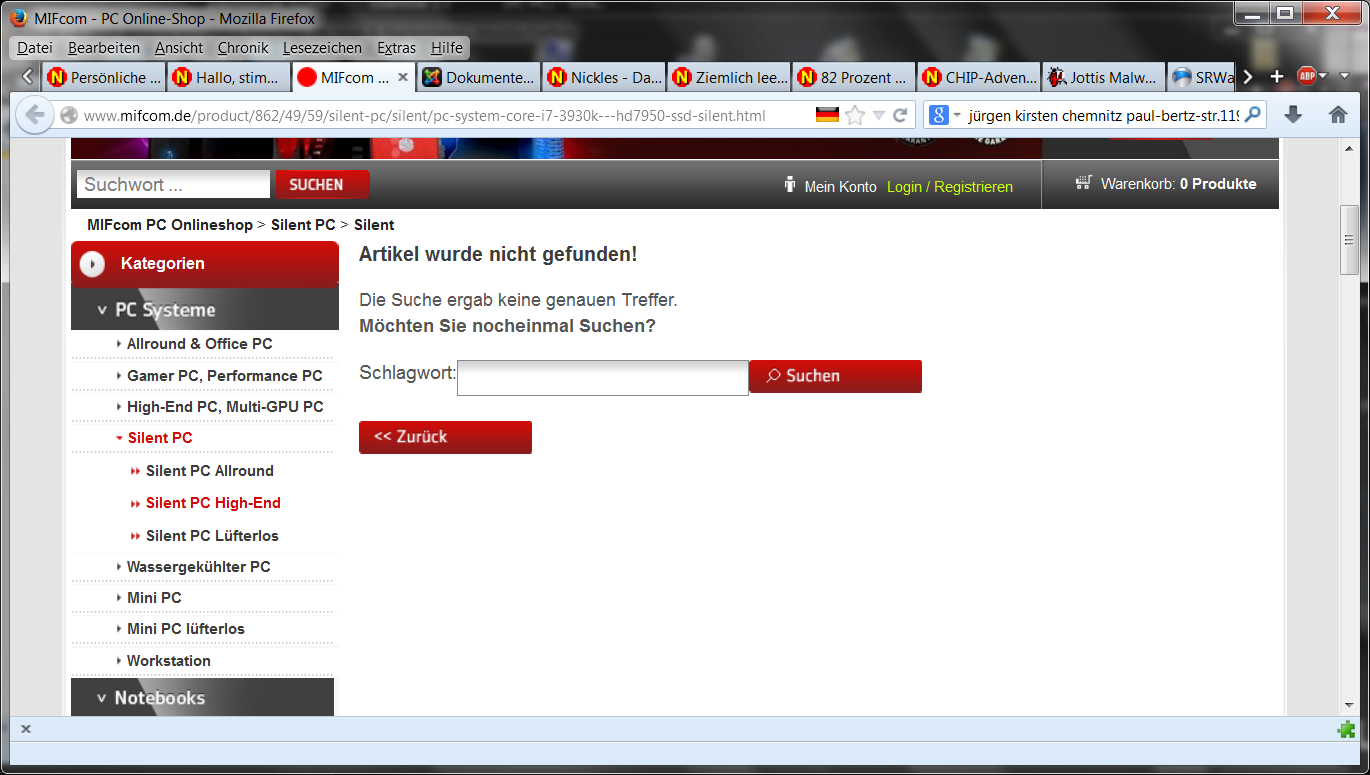Click the Mein Konto person icon
The image size is (1370, 775).
tap(790, 185)
